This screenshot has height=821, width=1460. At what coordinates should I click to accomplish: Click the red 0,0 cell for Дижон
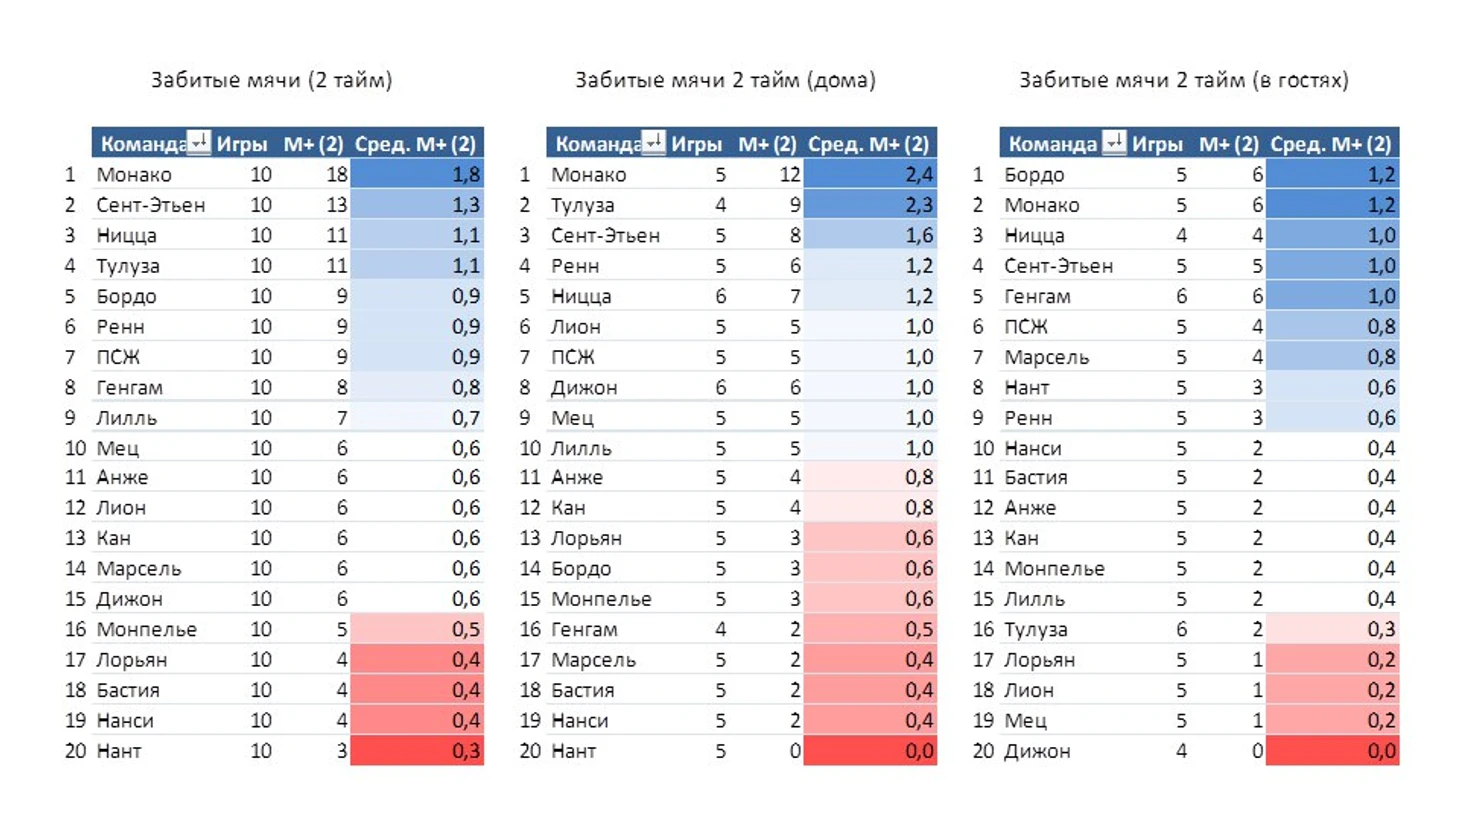[1332, 751]
